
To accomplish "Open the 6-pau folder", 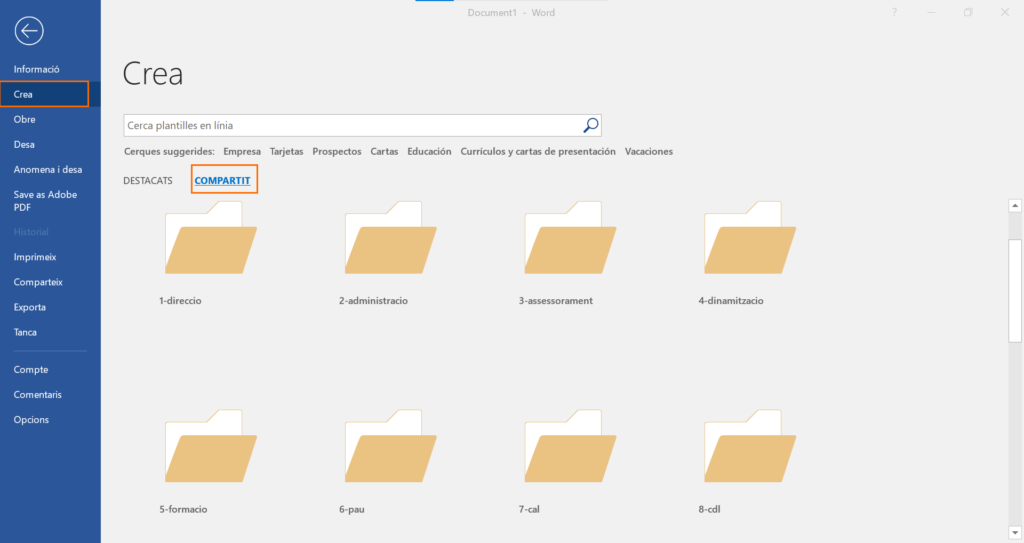I will pyautogui.click(x=390, y=448).
